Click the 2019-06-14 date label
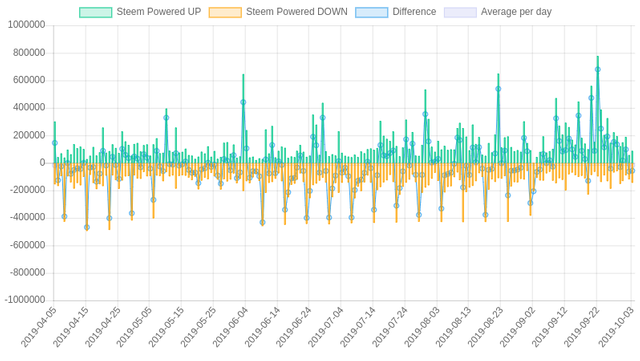The height and width of the screenshot is (361, 640). (262, 327)
